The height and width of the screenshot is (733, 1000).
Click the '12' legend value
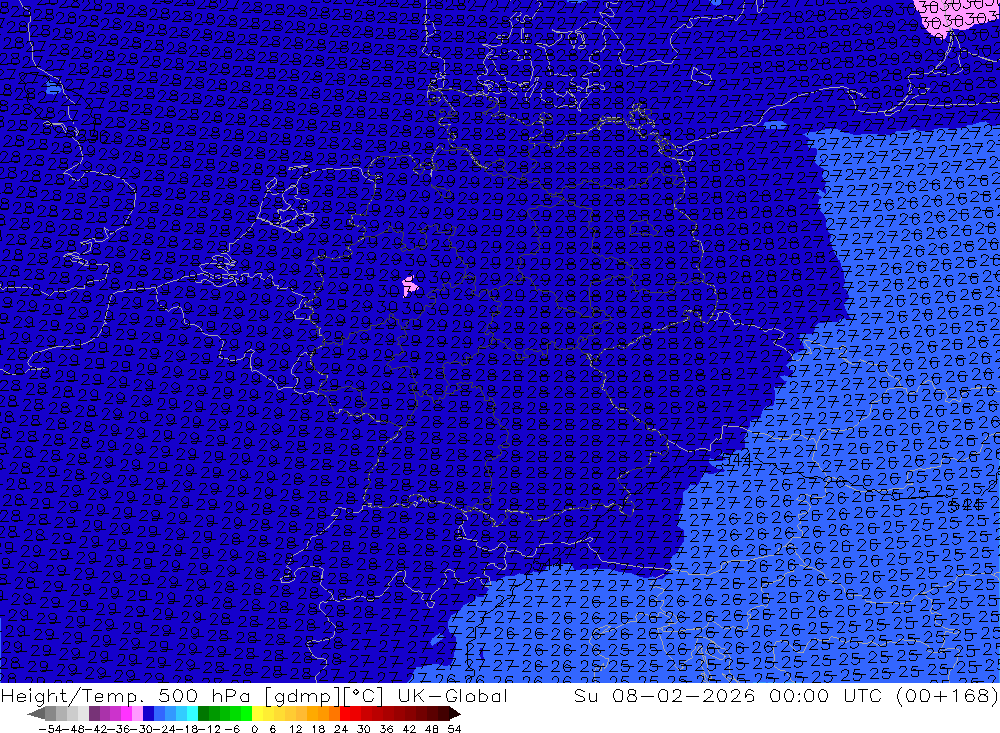coord(295,729)
